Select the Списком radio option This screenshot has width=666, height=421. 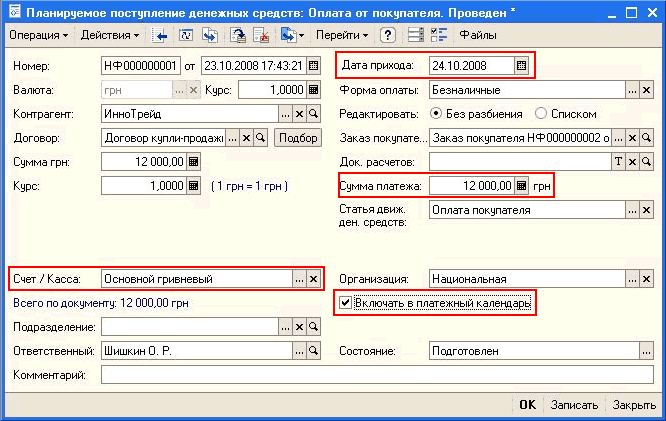[x=541, y=113]
